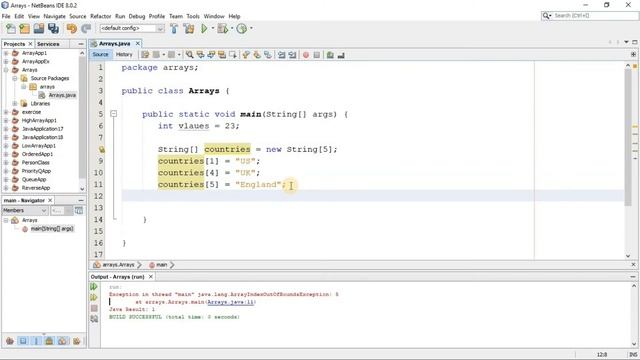
Task: Click the Uncomment code icon
Action: pos(341,55)
